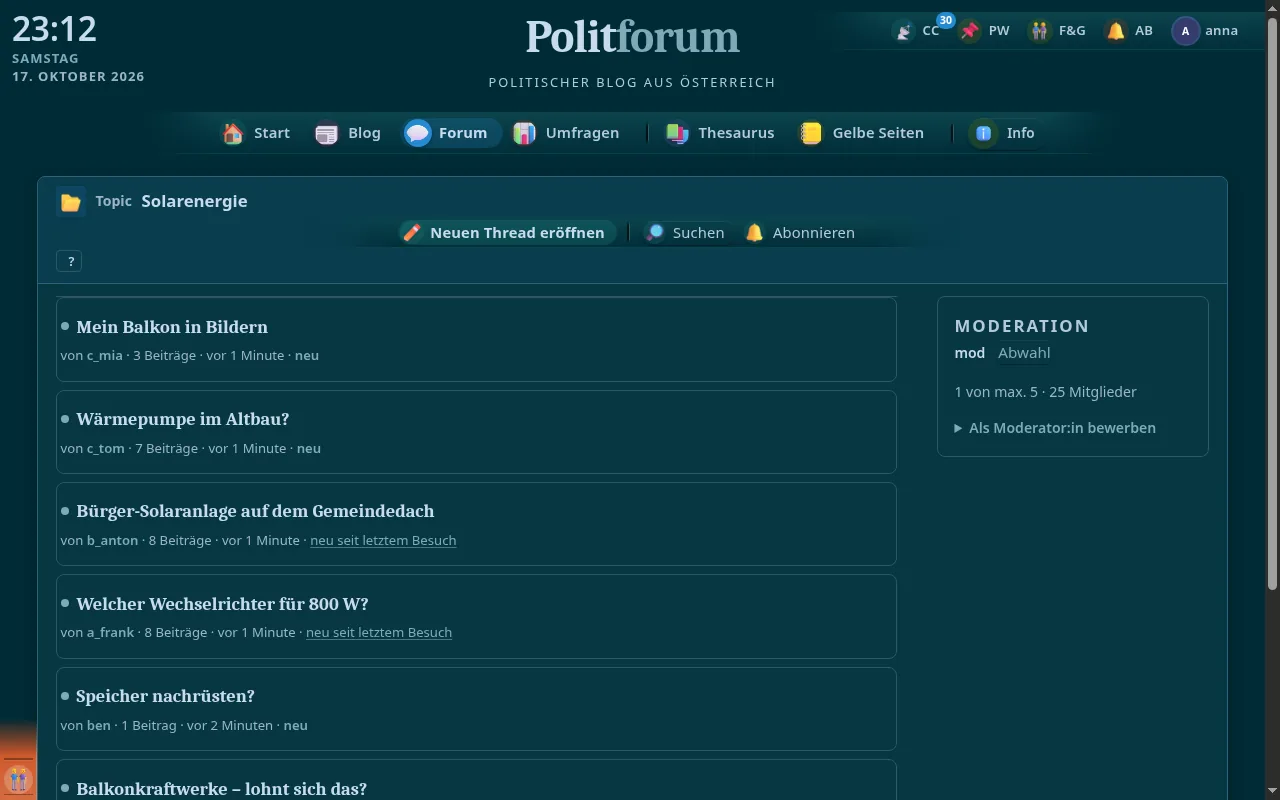Image resolution: width=1280 pixels, height=800 pixels.
Task: Click 'neu seit letztem Besuch' in b_anton's thread
Action: 383,541
